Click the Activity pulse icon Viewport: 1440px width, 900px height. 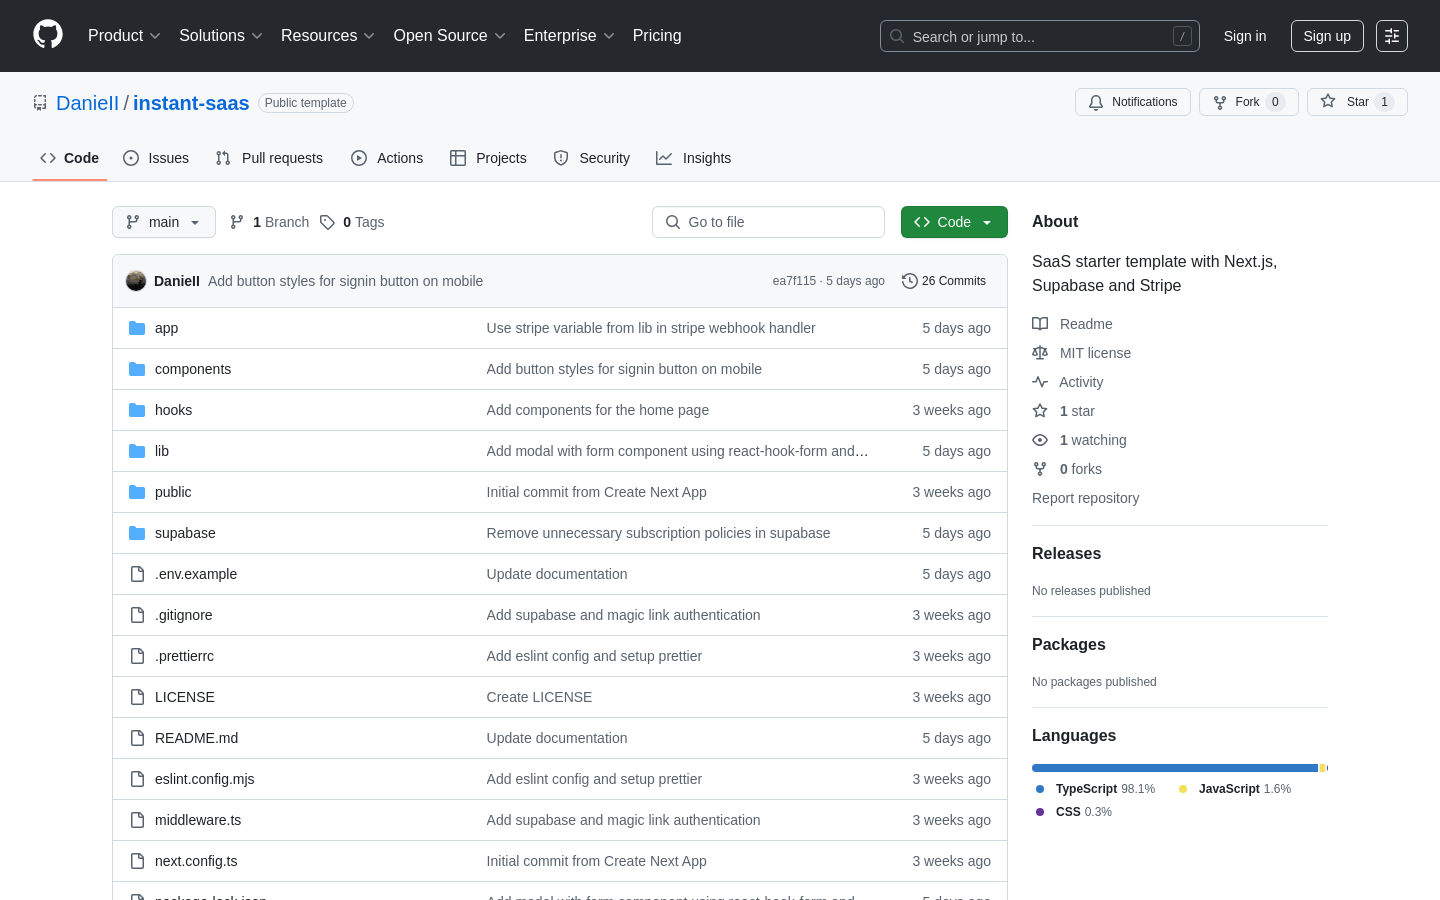click(x=1040, y=382)
